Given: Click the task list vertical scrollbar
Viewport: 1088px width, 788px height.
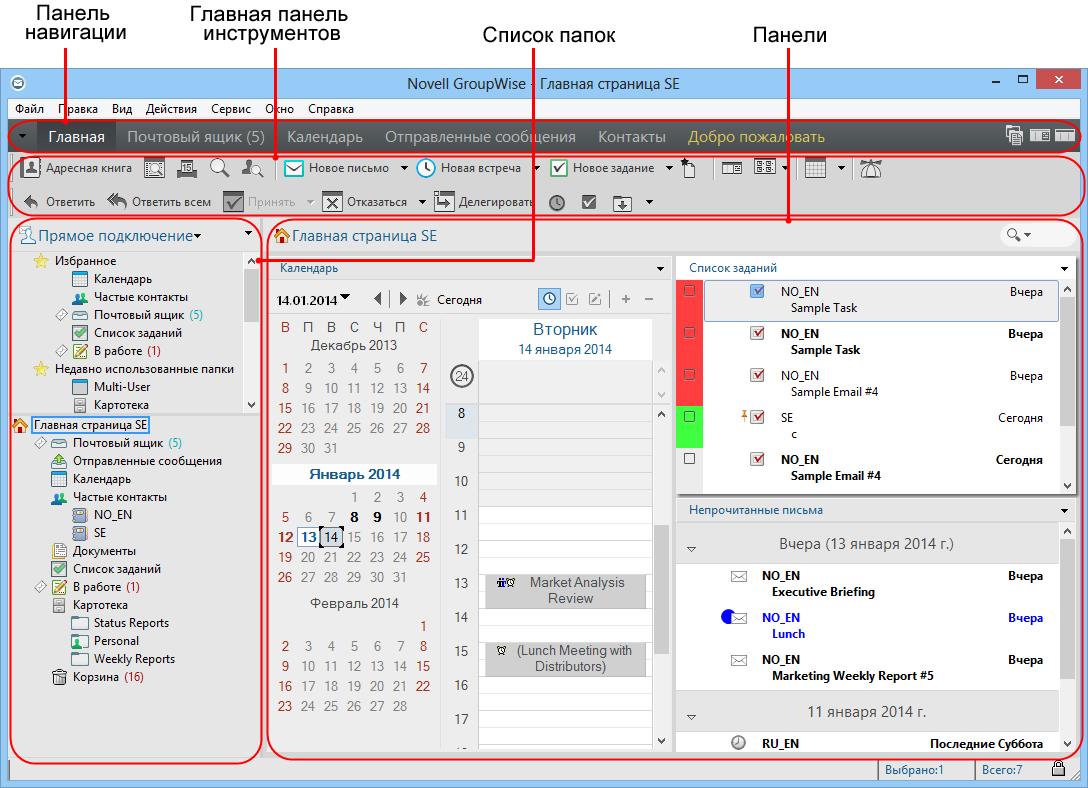Looking at the screenshot, I should click(x=1067, y=388).
